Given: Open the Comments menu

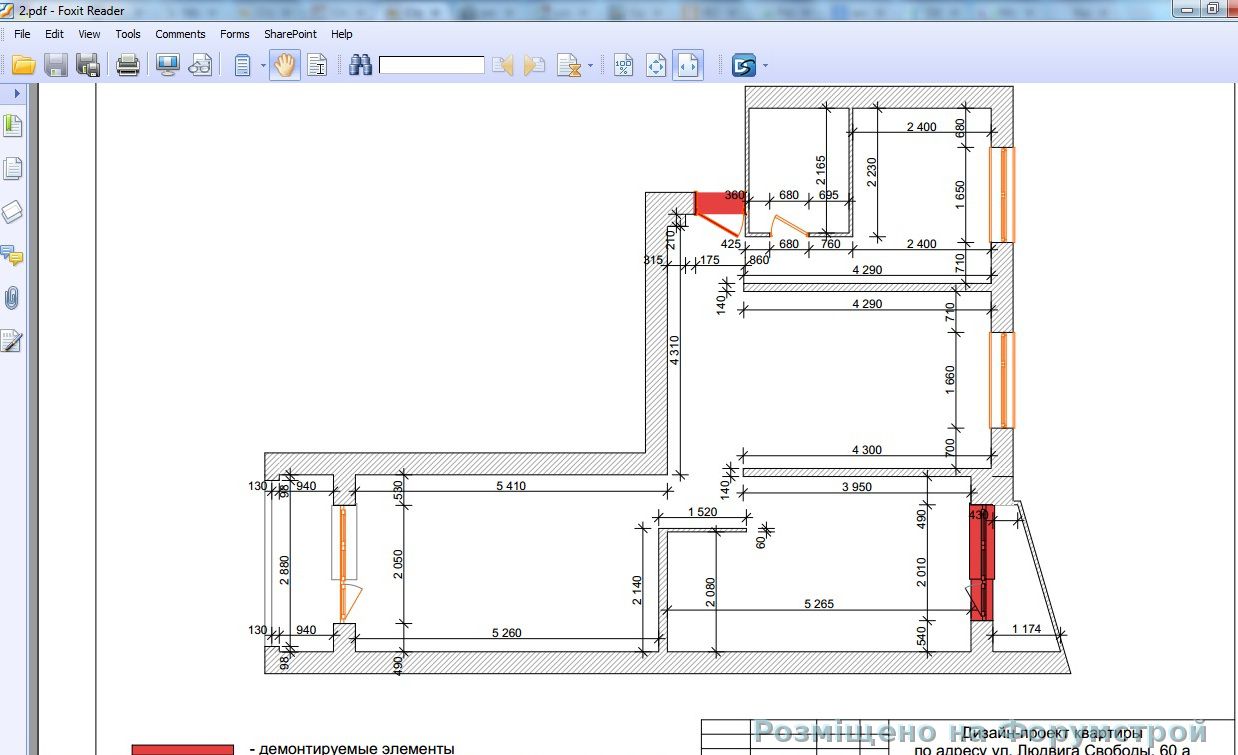Looking at the screenshot, I should (180, 34).
